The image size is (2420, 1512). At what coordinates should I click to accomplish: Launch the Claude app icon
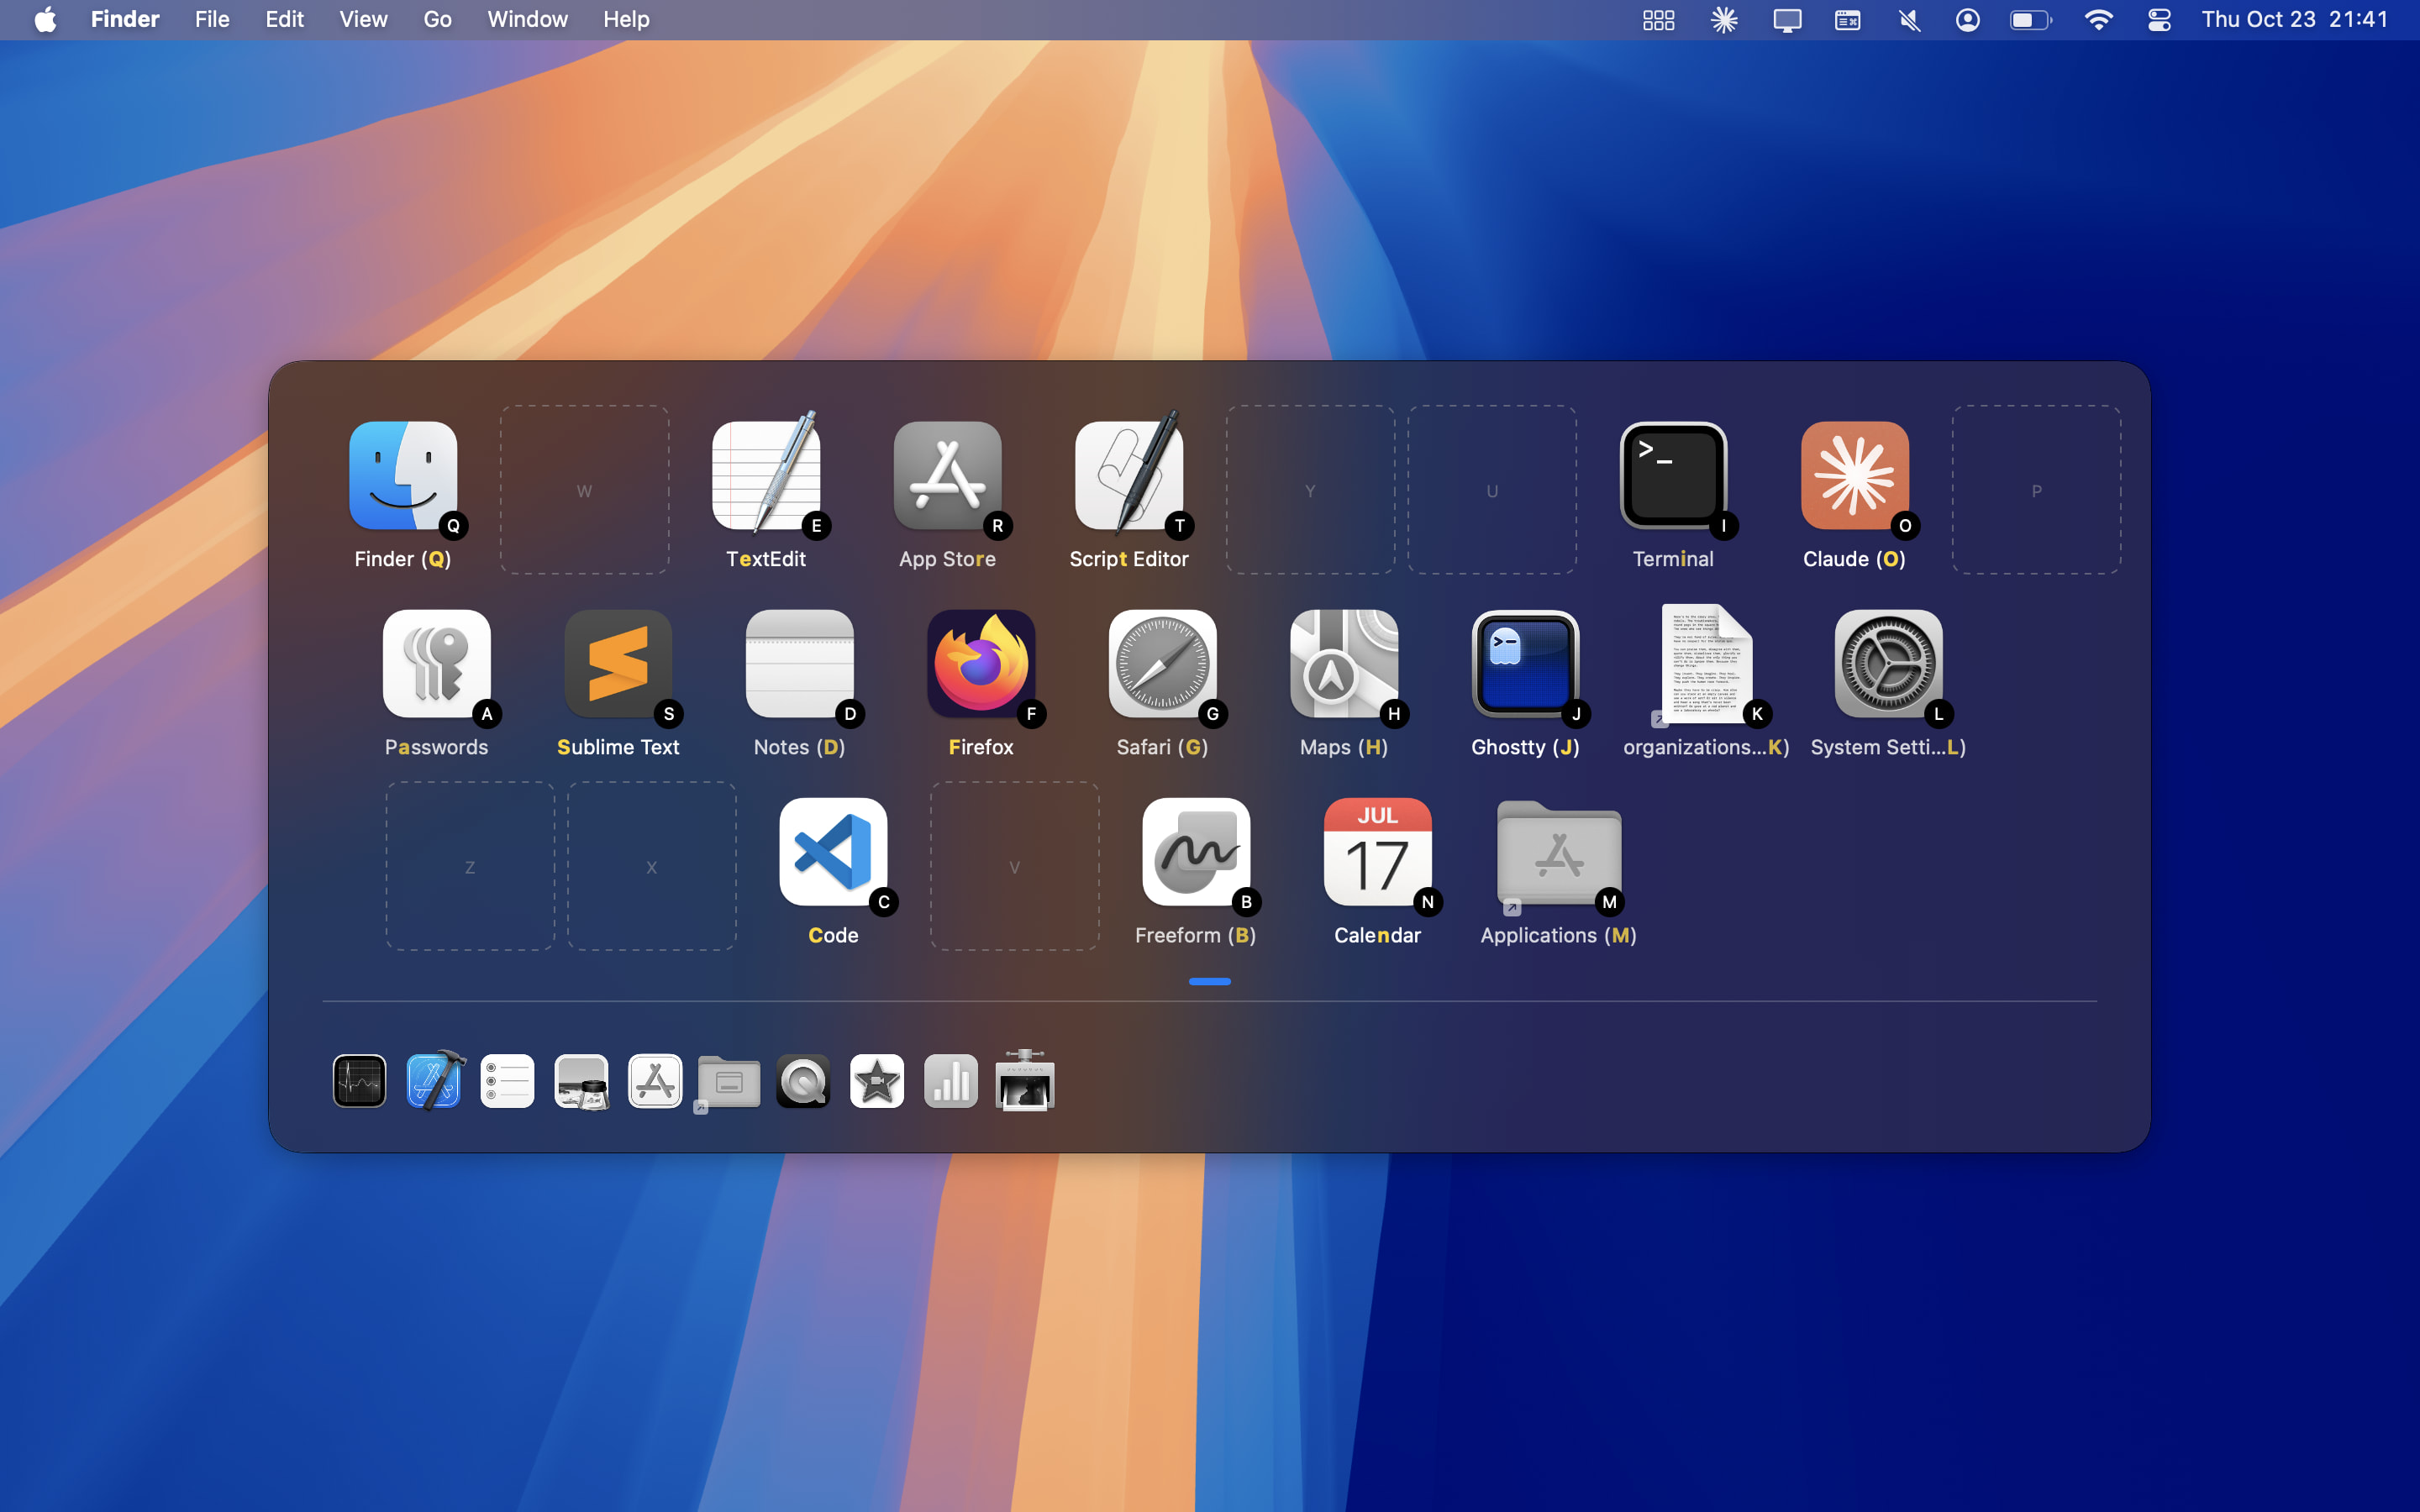tap(1854, 476)
